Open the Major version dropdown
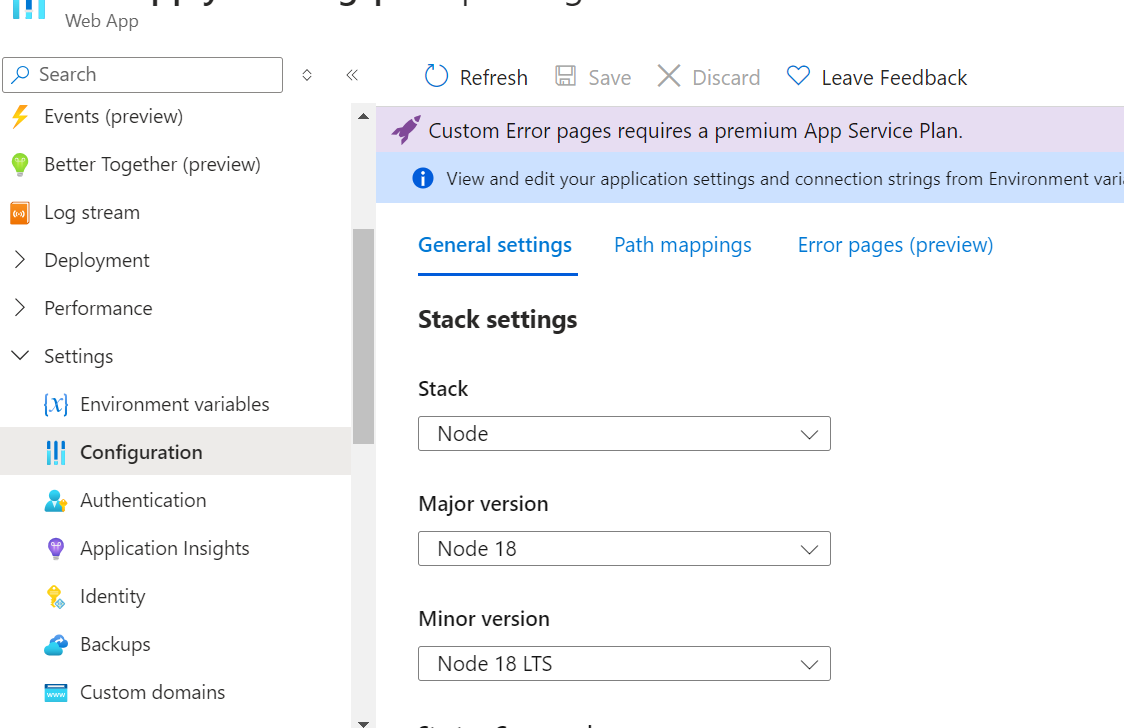The image size is (1124, 728). pos(624,549)
